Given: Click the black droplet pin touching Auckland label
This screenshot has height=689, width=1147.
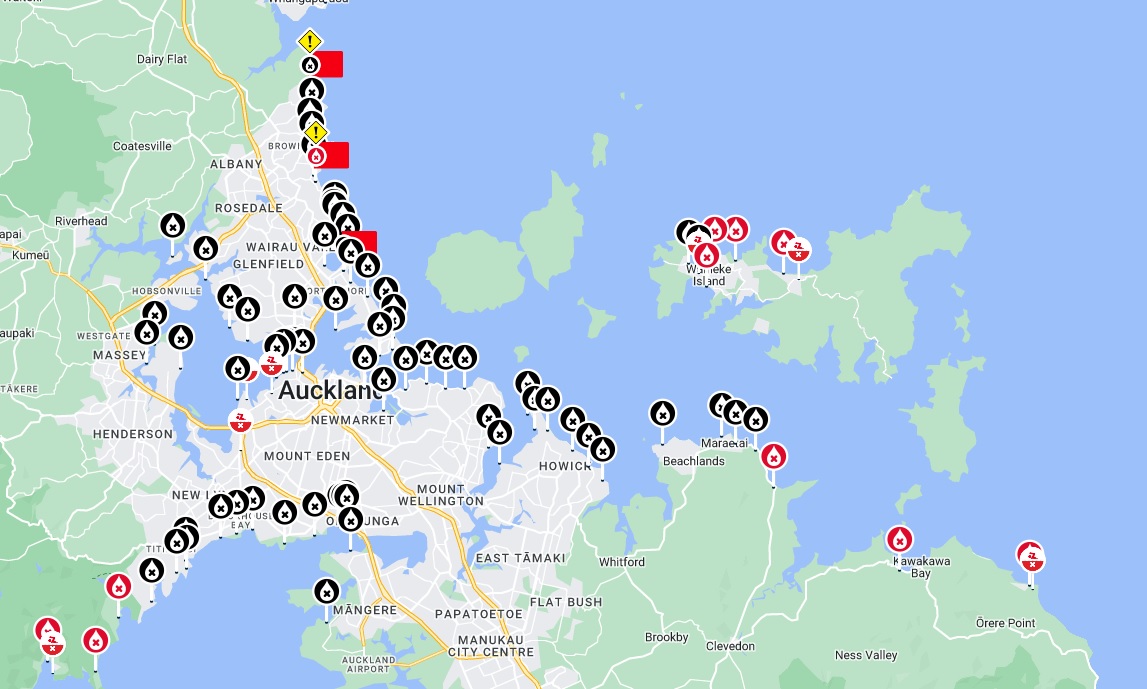Looking at the screenshot, I should [383, 380].
